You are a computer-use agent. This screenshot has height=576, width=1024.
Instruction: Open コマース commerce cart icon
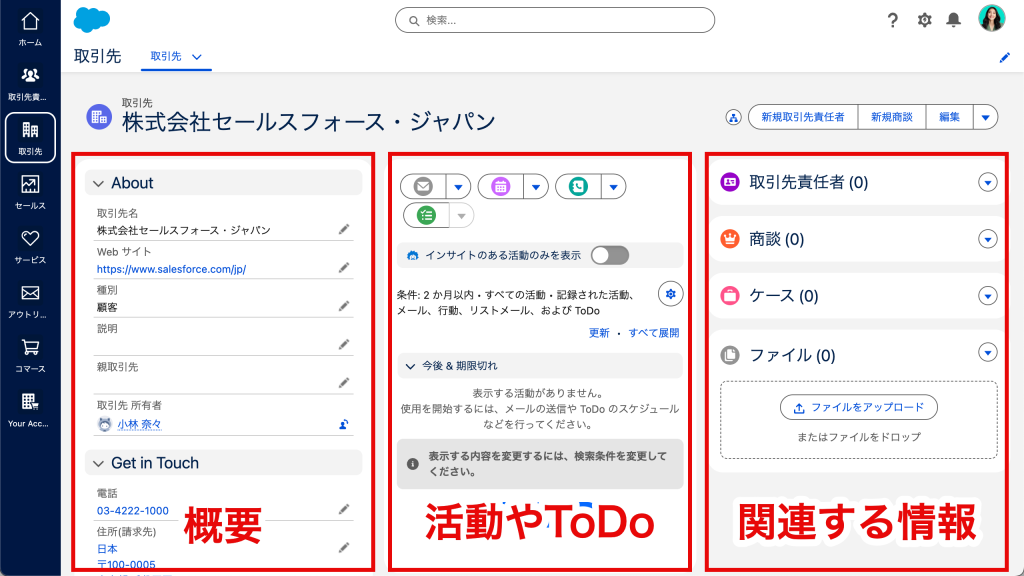point(30,356)
